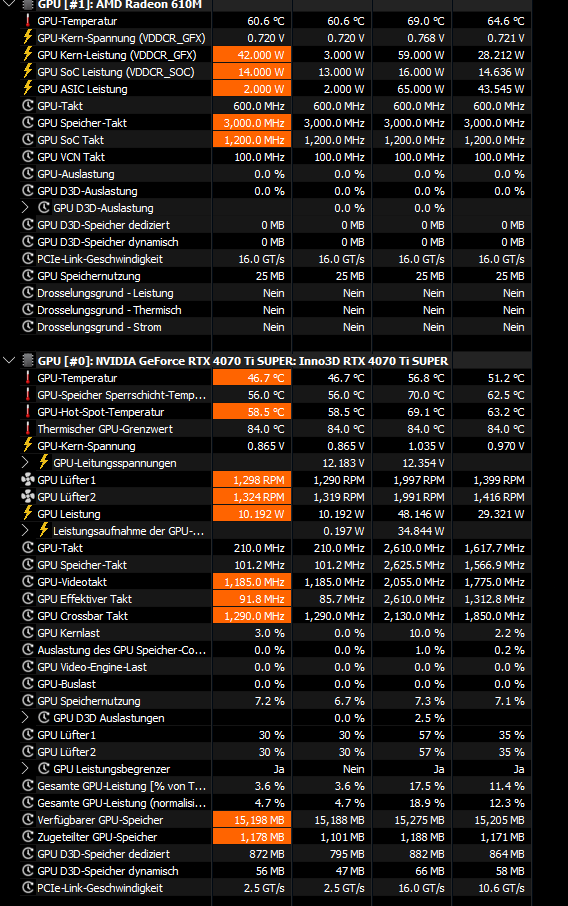Screen dimensions: 568x906
Task: Collapse the AMD Radeon 610M GPU section
Action: (9, 4)
